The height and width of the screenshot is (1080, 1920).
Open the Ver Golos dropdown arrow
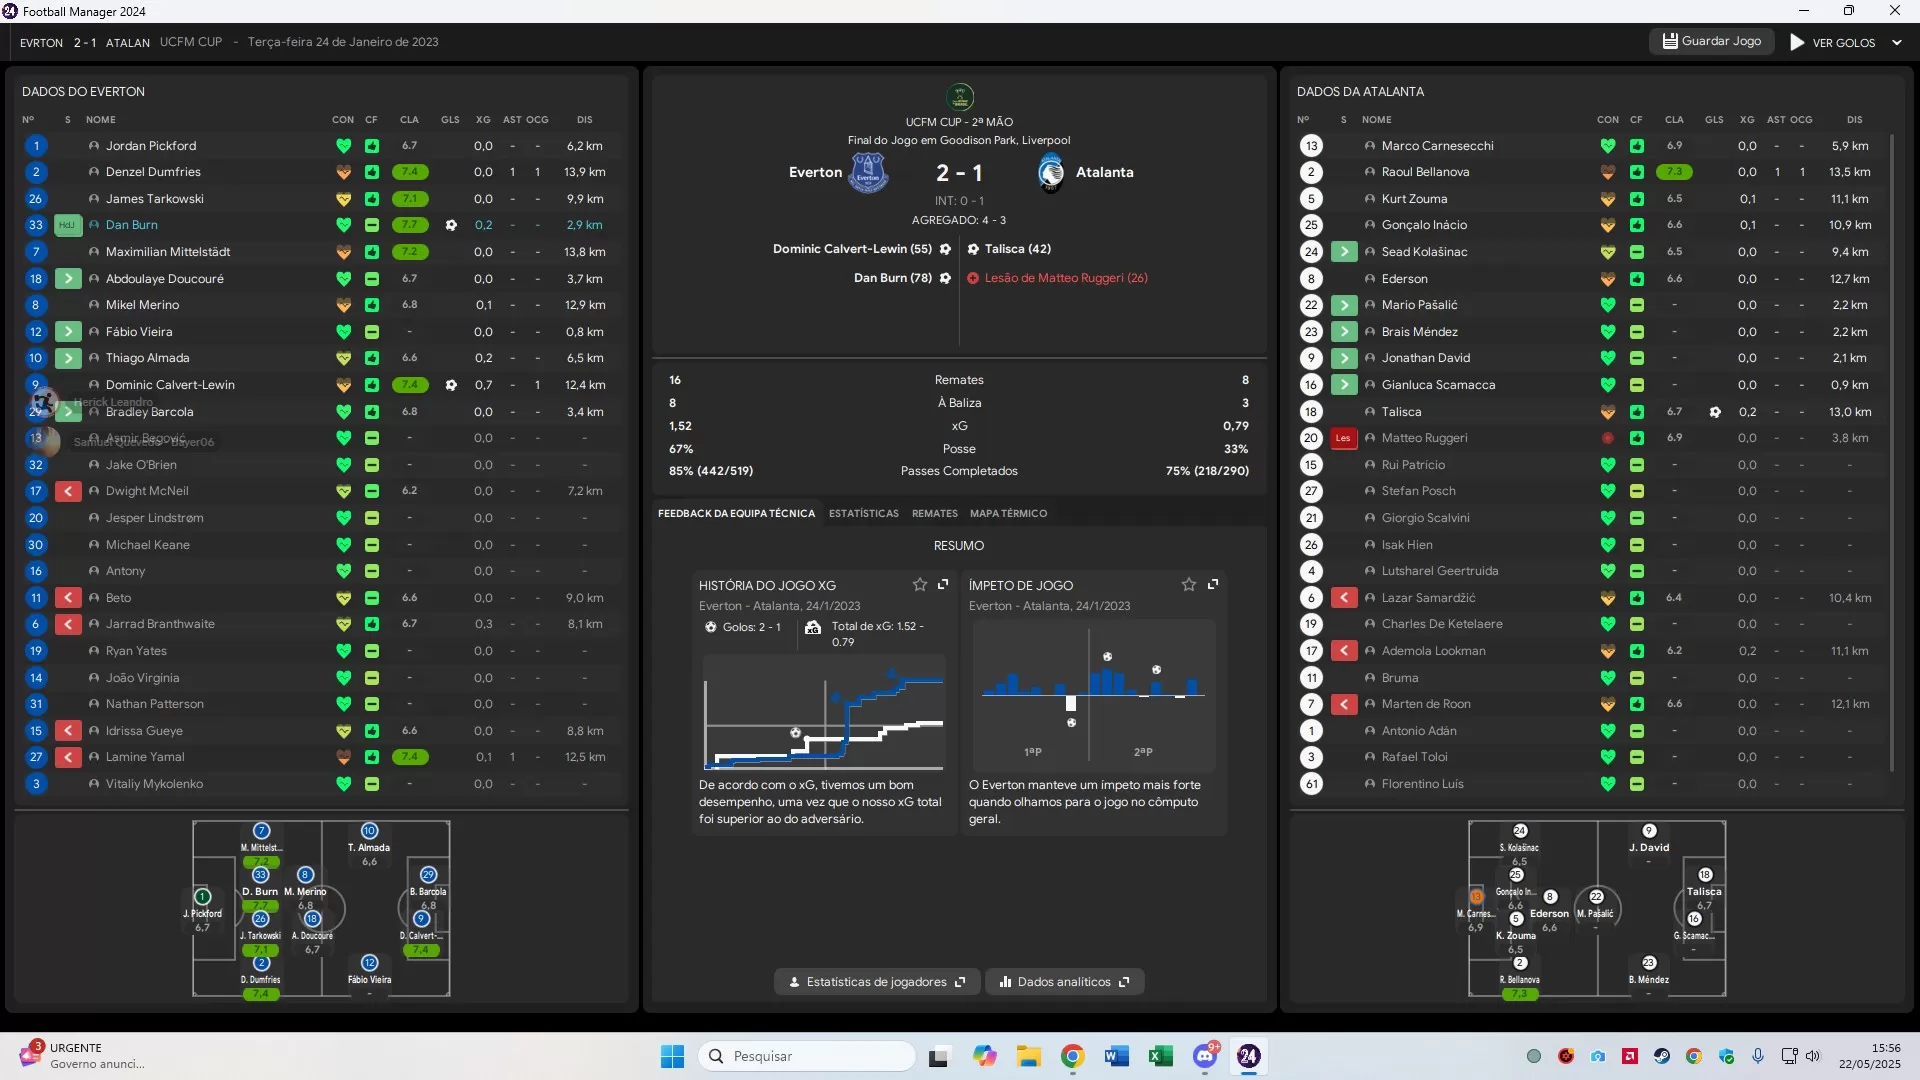(1897, 43)
